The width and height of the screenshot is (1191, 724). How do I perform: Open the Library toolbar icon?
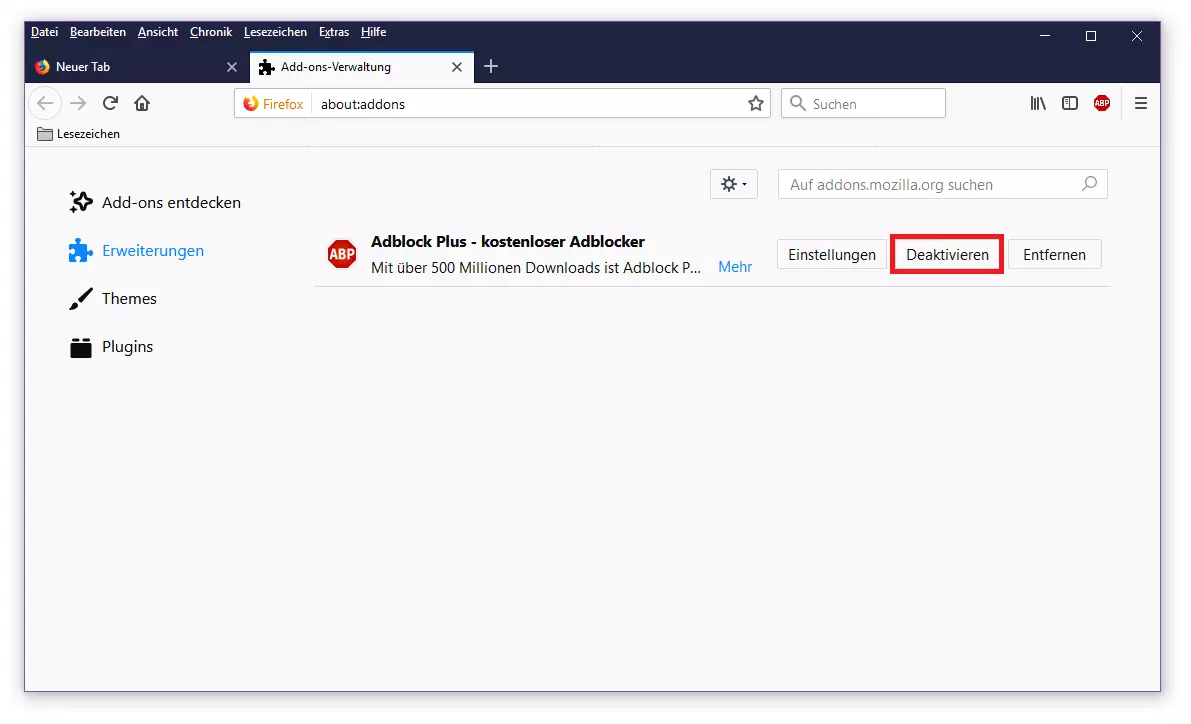(1038, 103)
